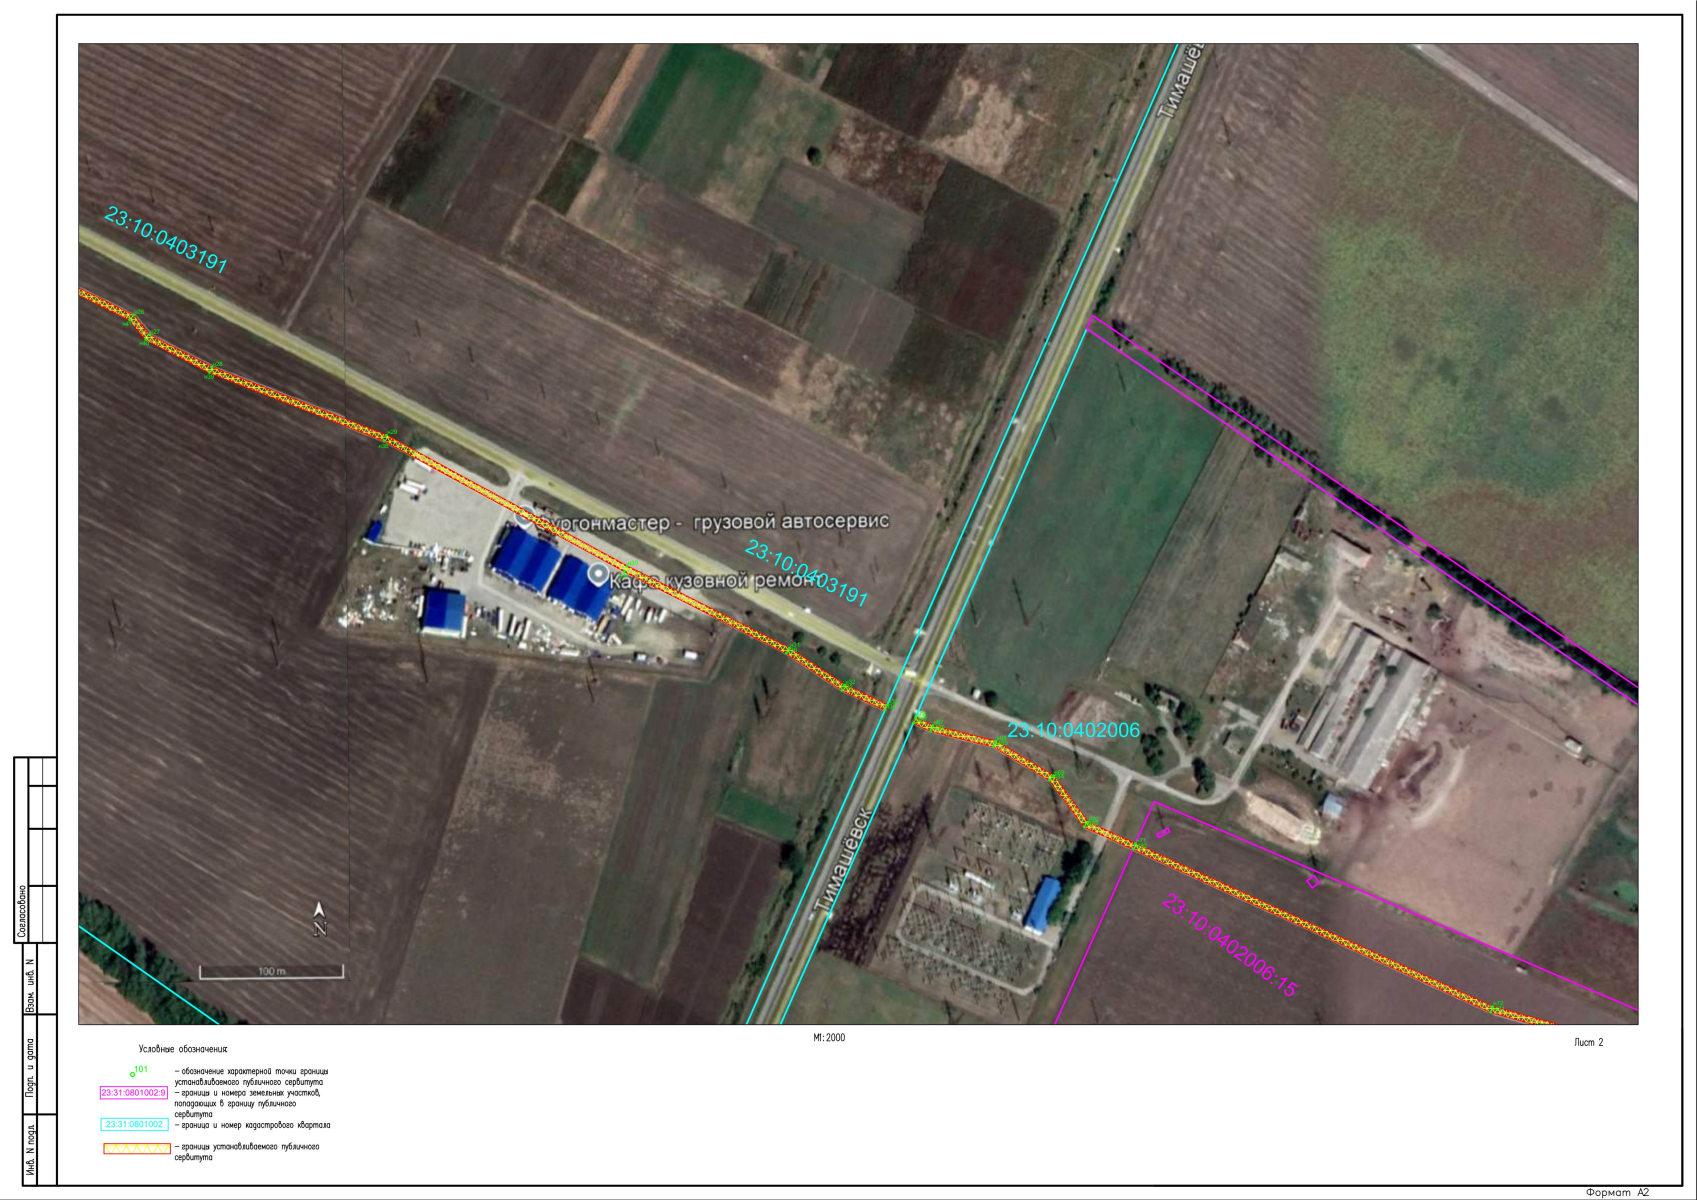Click the Лист 2 sheet label
Image resolution: width=1697 pixels, height=1200 pixels.
1588,1042
